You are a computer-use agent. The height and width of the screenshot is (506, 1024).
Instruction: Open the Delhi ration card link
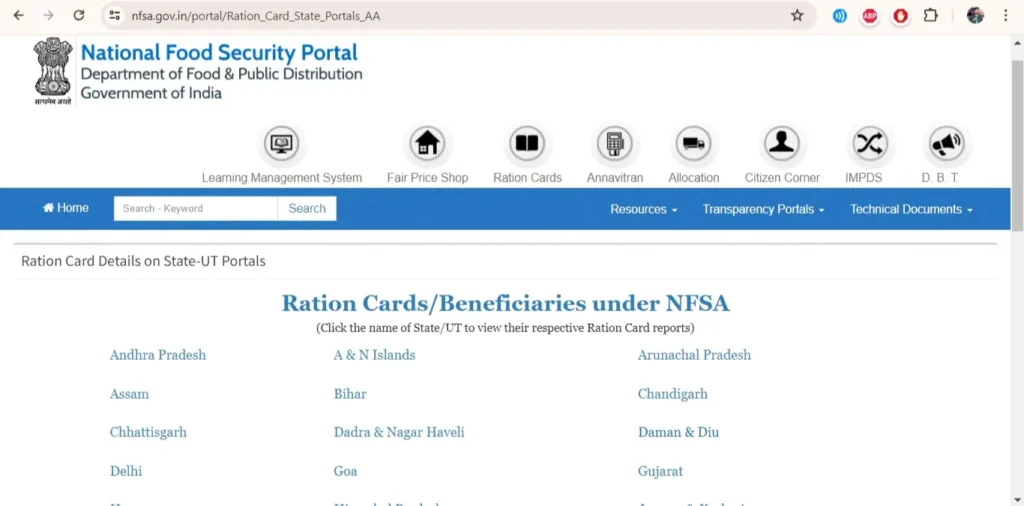point(125,471)
